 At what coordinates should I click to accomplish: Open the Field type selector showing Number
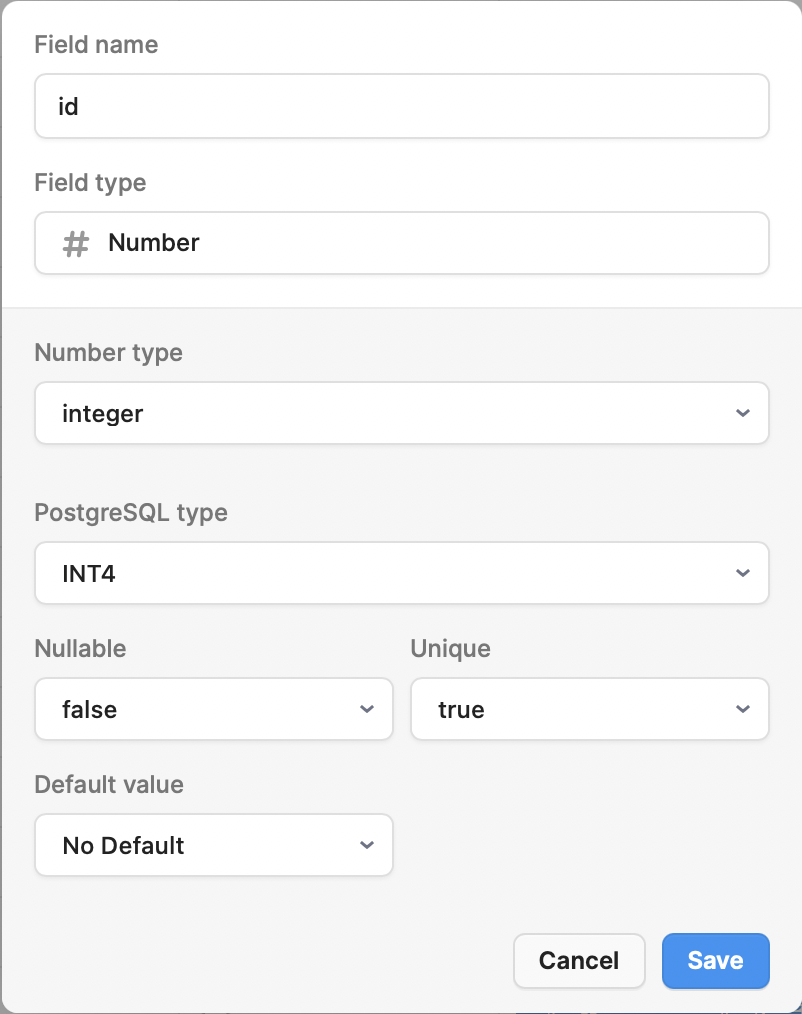pyautogui.click(x=402, y=243)
